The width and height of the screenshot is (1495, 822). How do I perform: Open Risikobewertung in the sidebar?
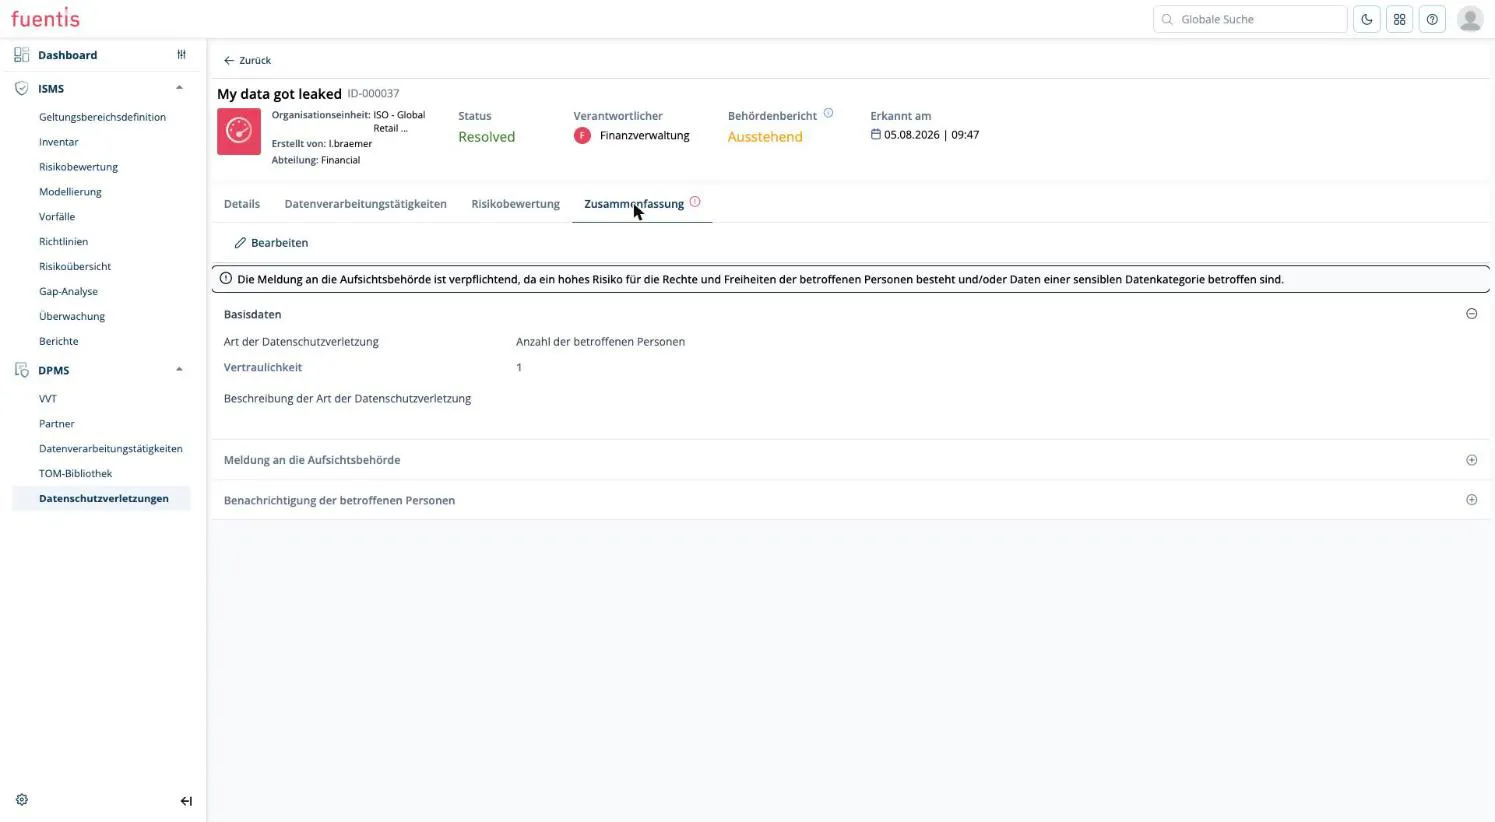78,167
